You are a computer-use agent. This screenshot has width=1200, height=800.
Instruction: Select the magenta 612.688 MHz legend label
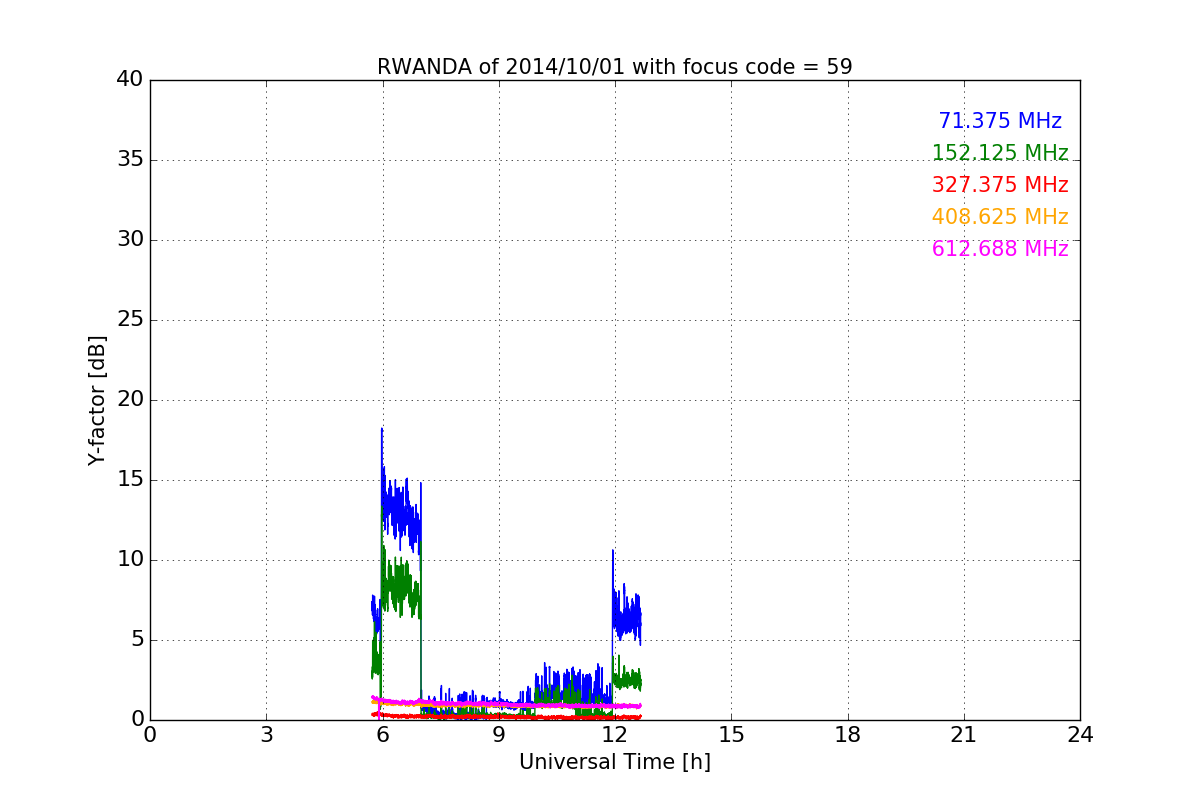click(1000, 249)
